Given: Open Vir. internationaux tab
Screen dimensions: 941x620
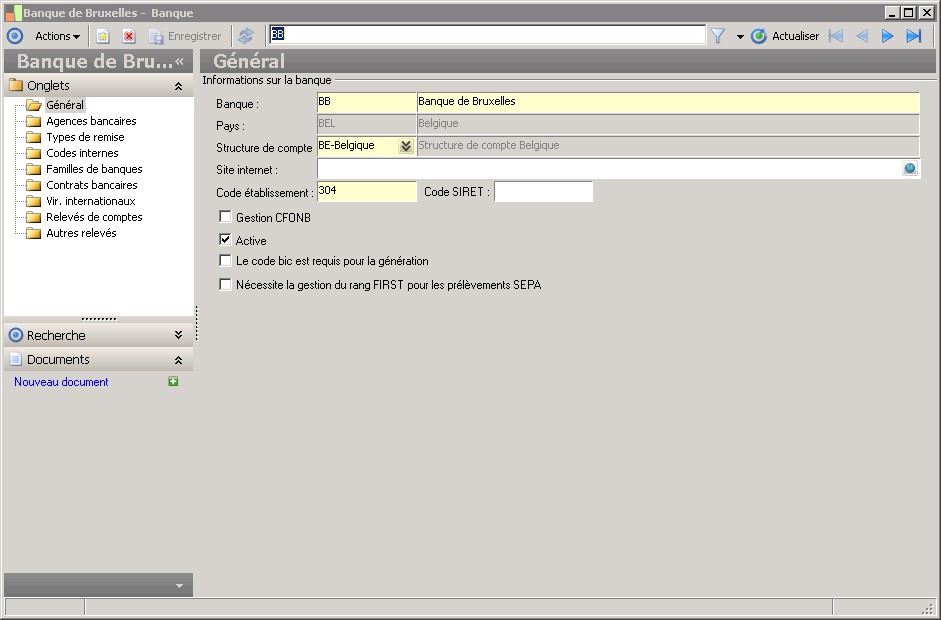Looking at the screenshot, I should pos(91,201).
